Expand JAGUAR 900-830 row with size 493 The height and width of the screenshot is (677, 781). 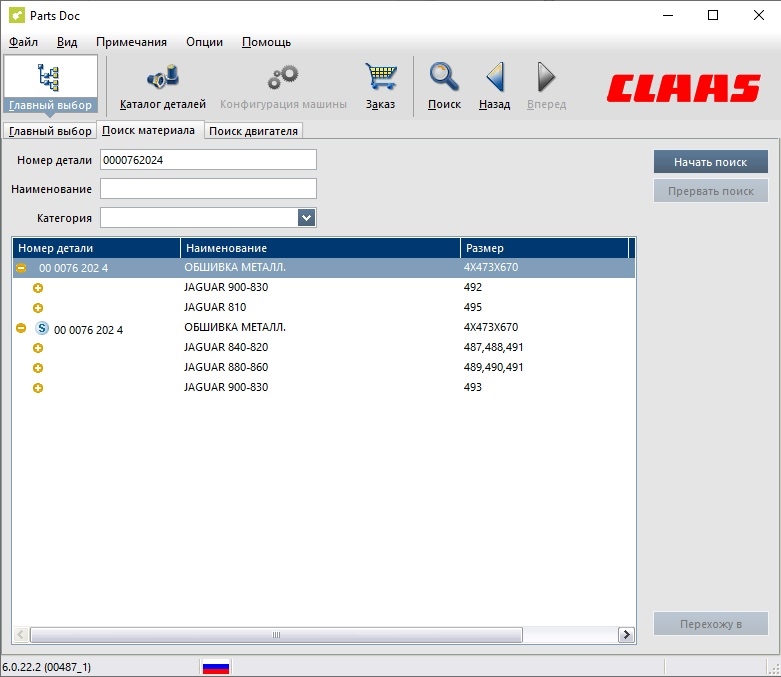tap(38, 388)
